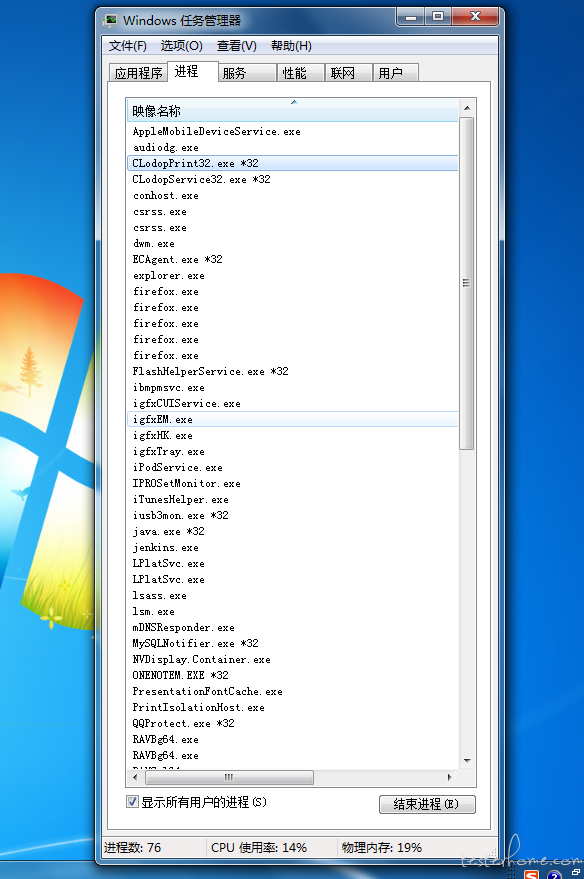Click the horizontal scrollbar thumb
584x879 pixels.
(229, 778)
